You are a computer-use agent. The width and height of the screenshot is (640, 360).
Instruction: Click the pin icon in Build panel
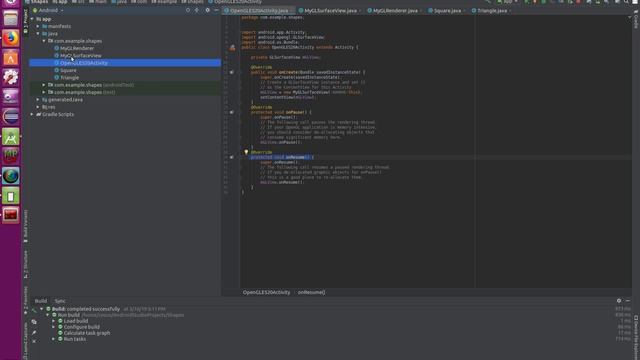pos(34,333)
